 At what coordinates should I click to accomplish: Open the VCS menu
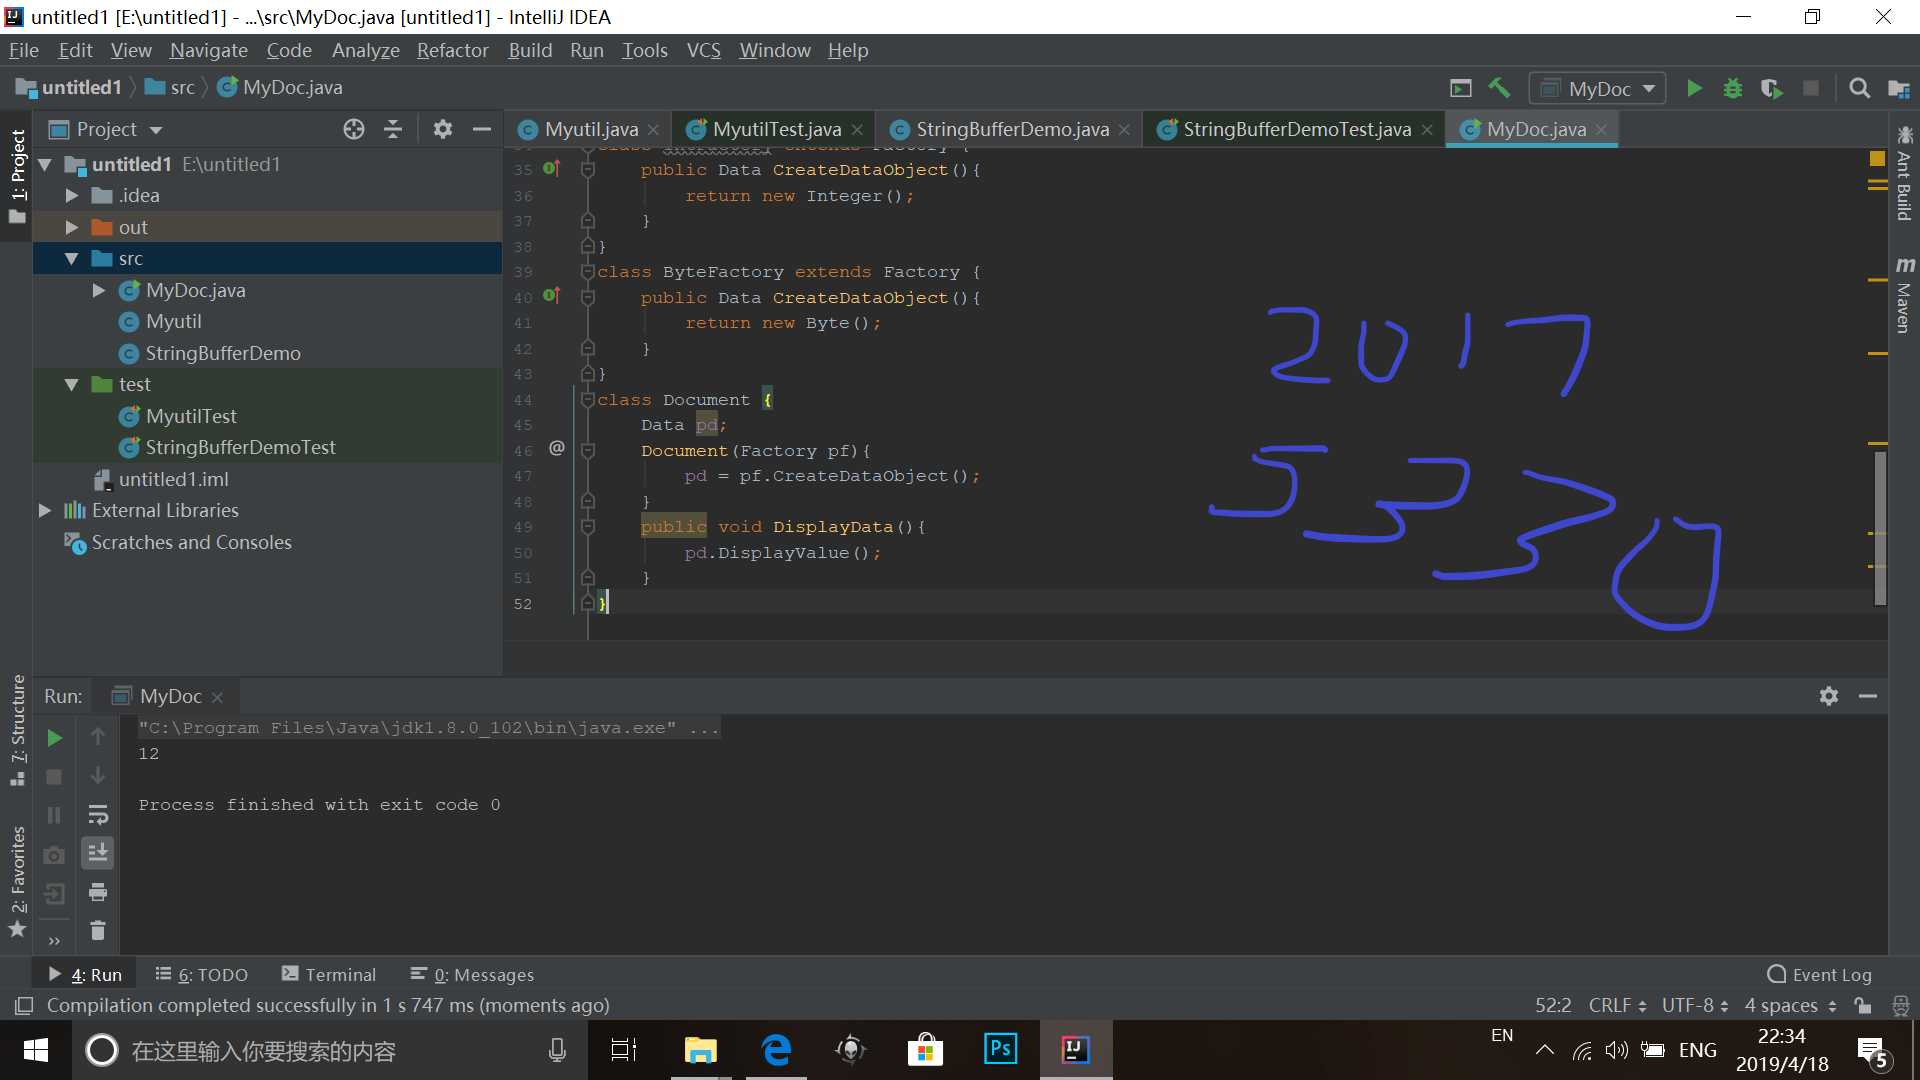click(x=703, y=50)
